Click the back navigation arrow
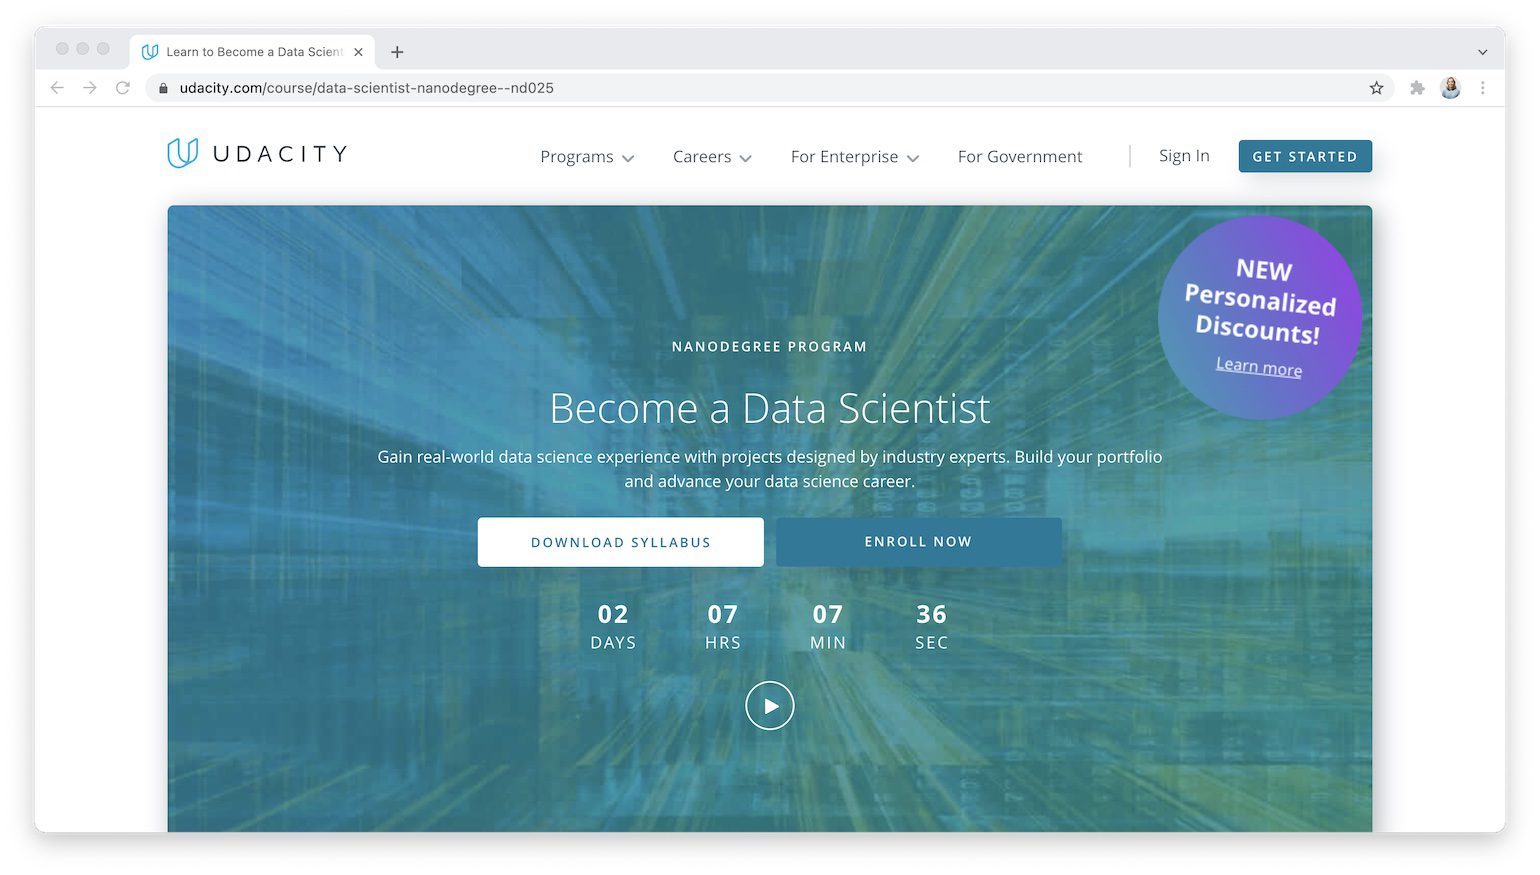The width and height of the screenshot is (1540, 875). [57, 88]
